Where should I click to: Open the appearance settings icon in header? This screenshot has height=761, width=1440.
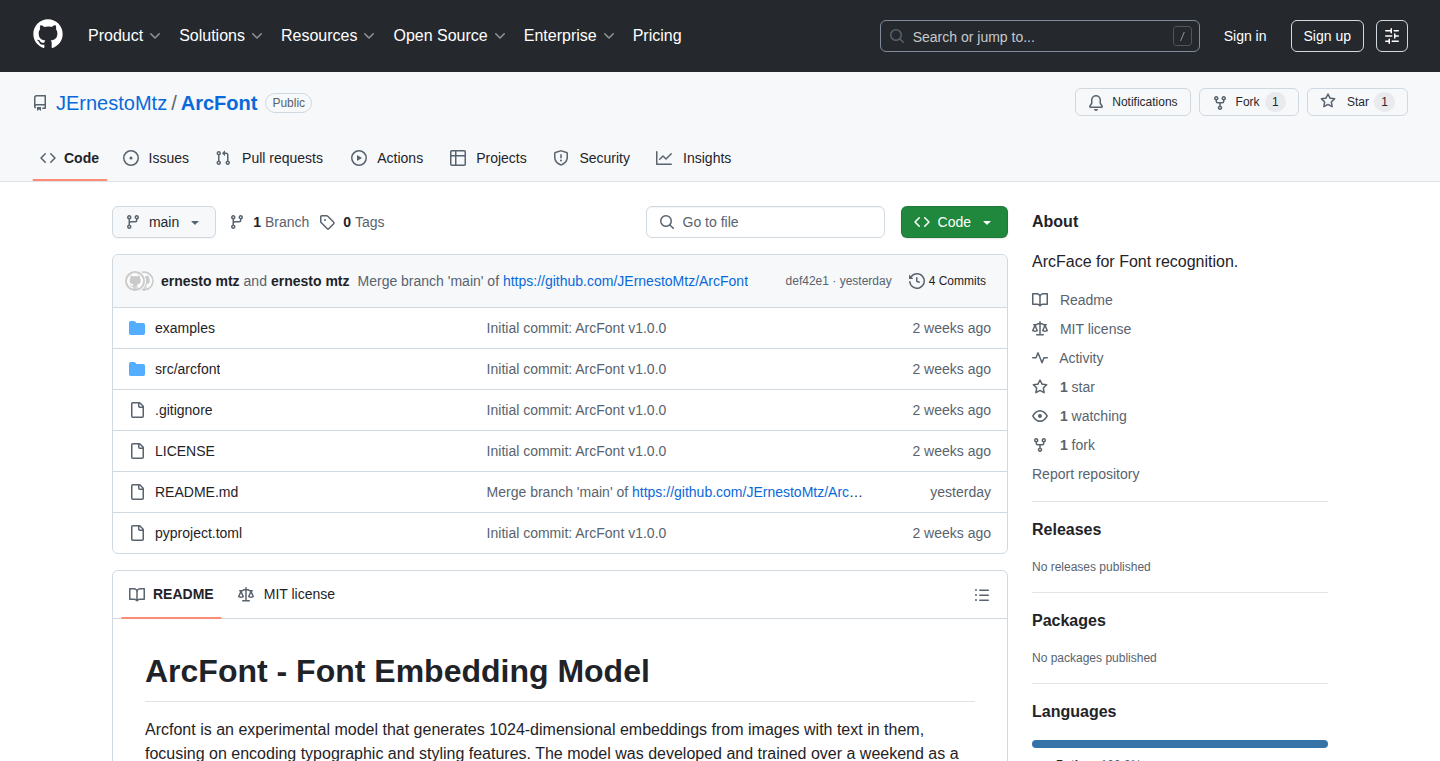tap(1392, 36)
